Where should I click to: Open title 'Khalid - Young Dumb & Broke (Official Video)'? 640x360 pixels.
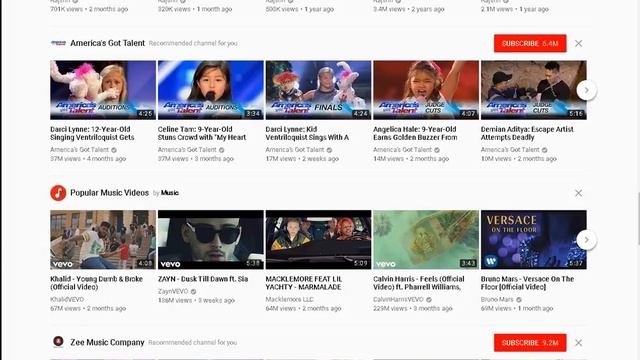pos(96,283)
